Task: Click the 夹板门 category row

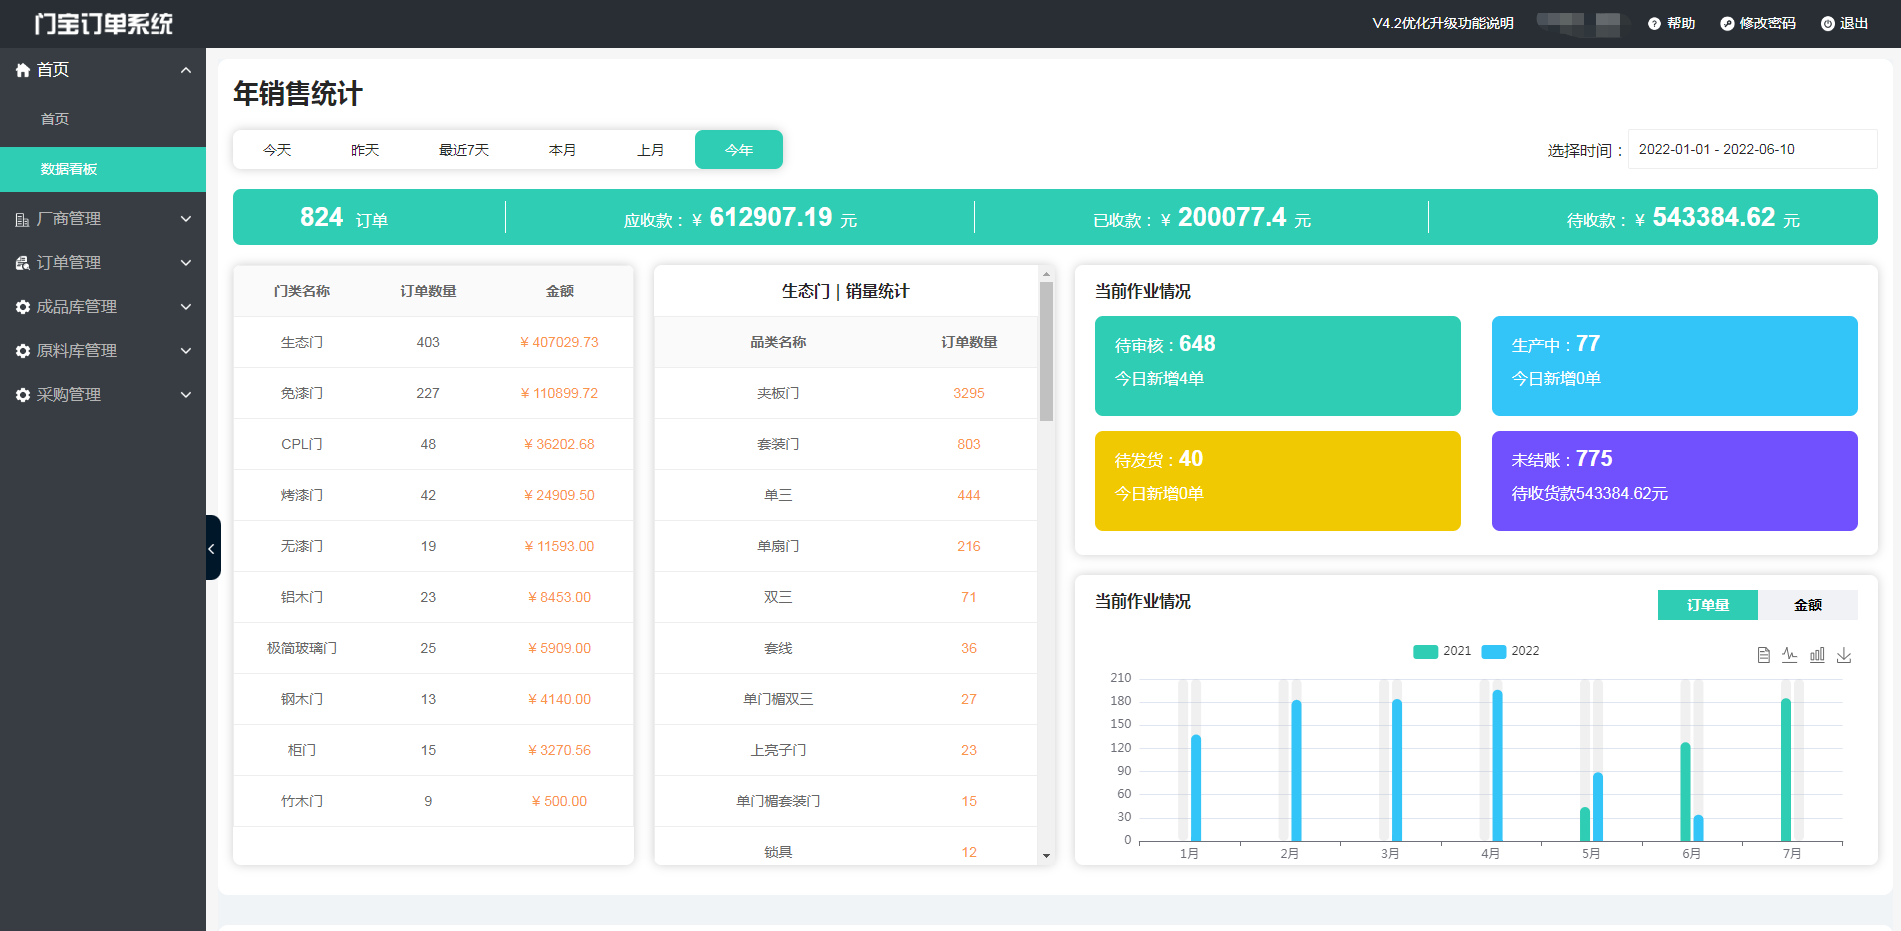Action: pyautogui.click(x=846, y=394)
